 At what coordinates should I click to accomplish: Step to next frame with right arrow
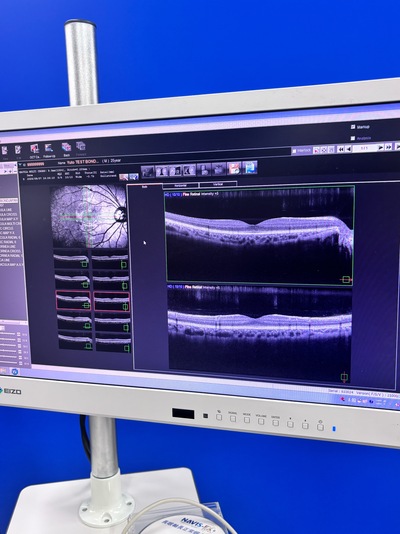[380, 147]
